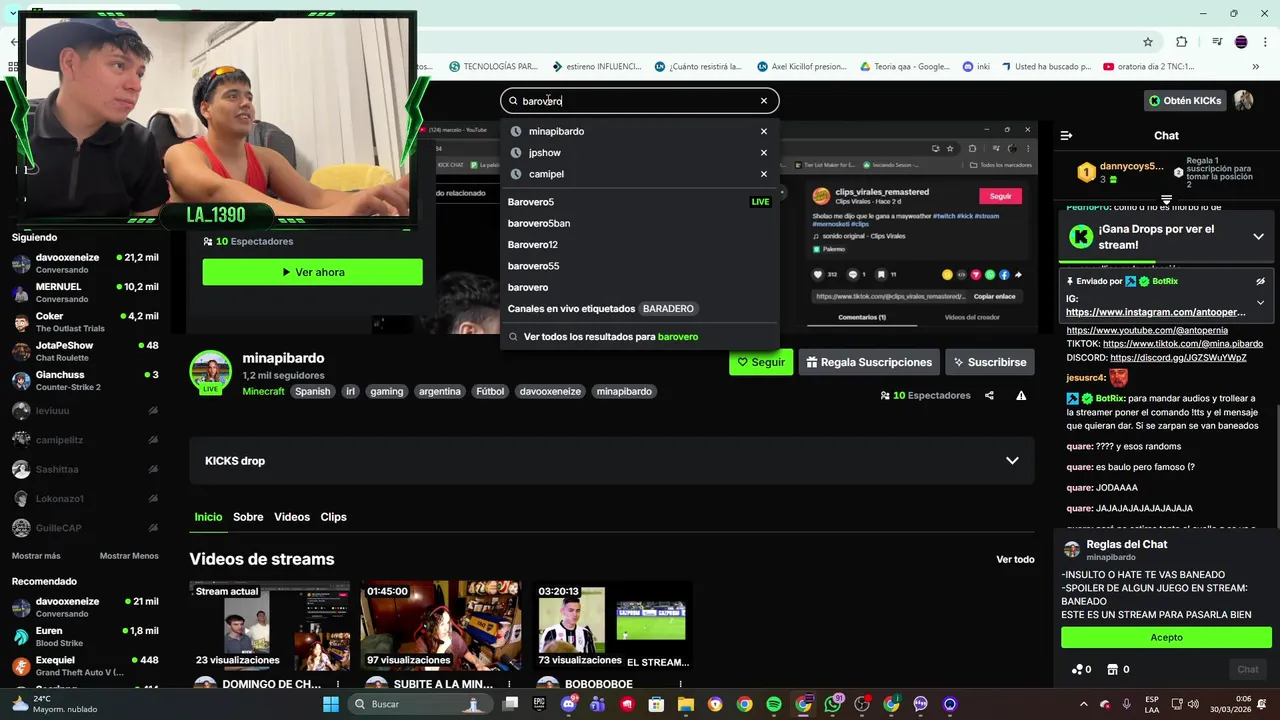Viewport: 1280px width, 720px height.
Task: Expand the pinned BotRix message chevron
Action: pos(1260,302)
